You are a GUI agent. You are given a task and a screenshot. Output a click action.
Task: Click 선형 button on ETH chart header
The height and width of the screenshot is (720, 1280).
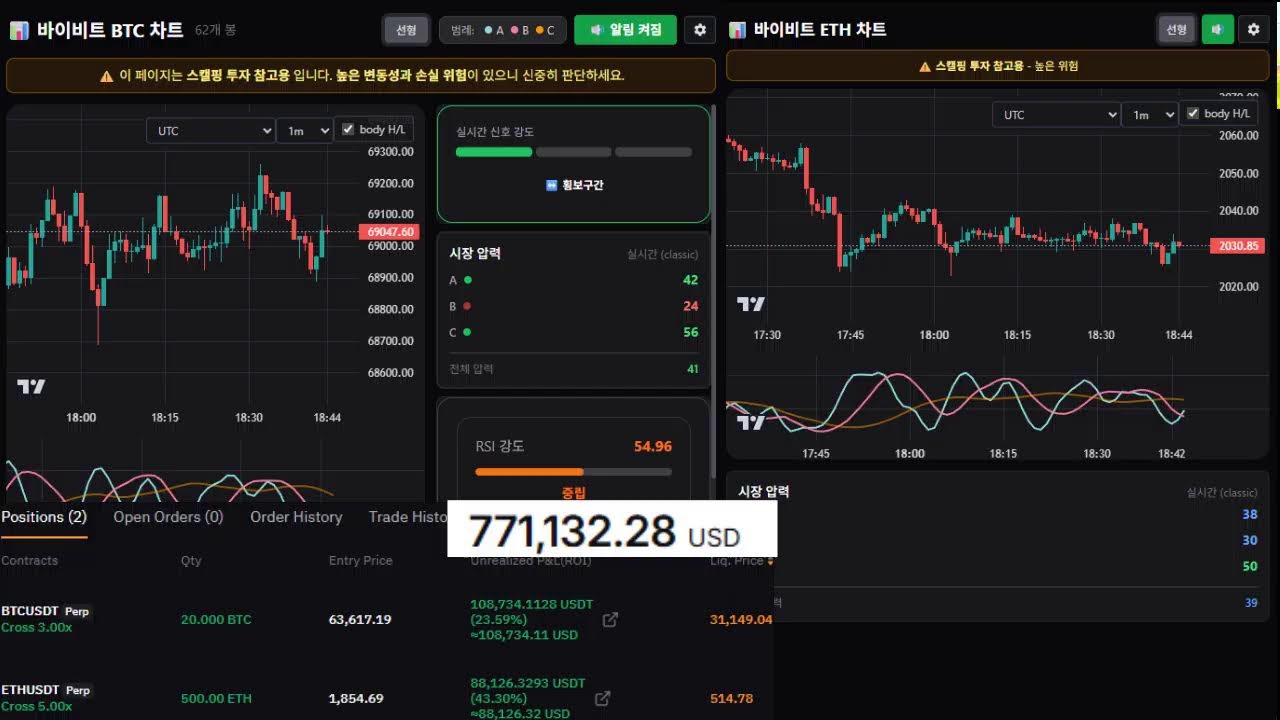pyautogui.click(x=1176, y=30)
